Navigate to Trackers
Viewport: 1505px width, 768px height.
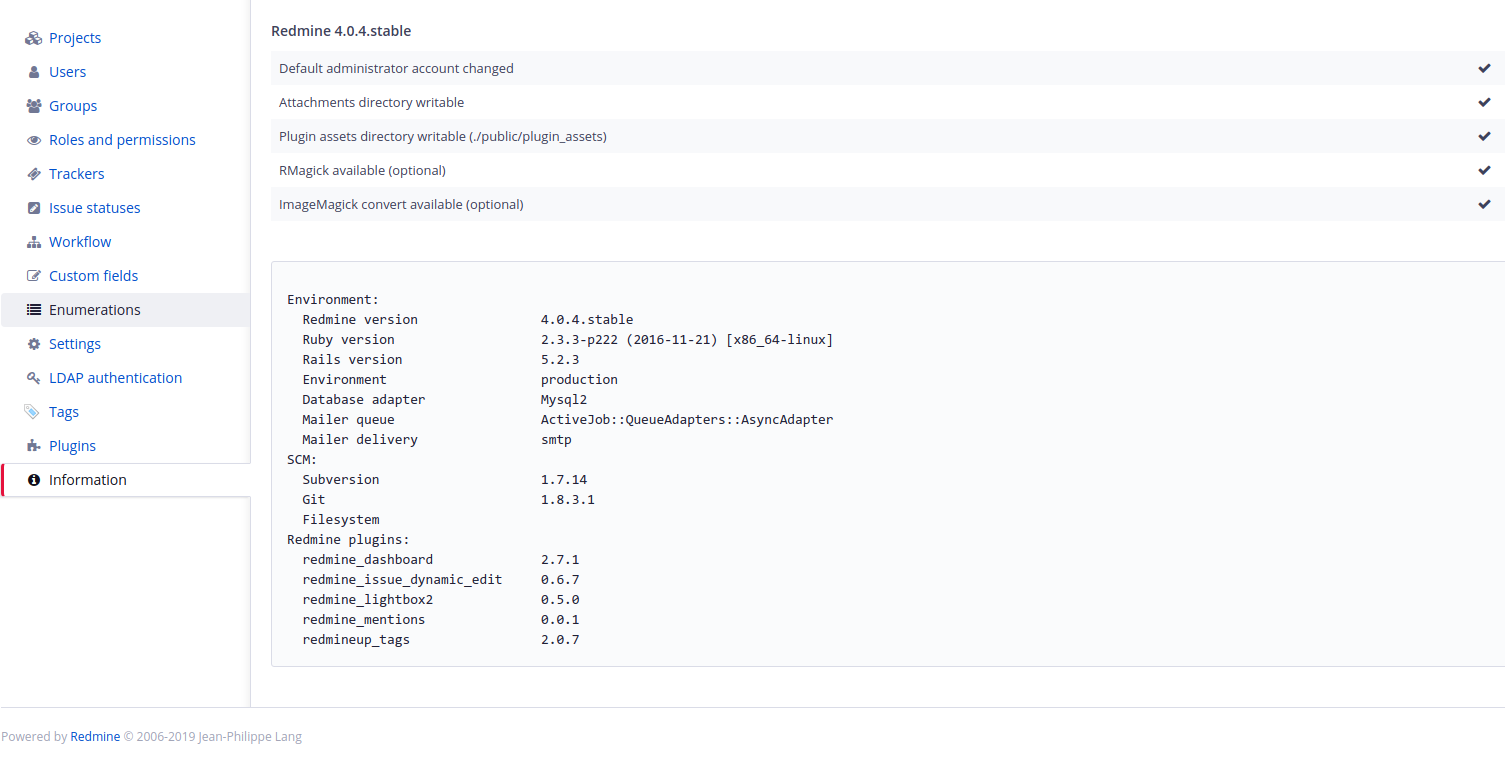76,174
